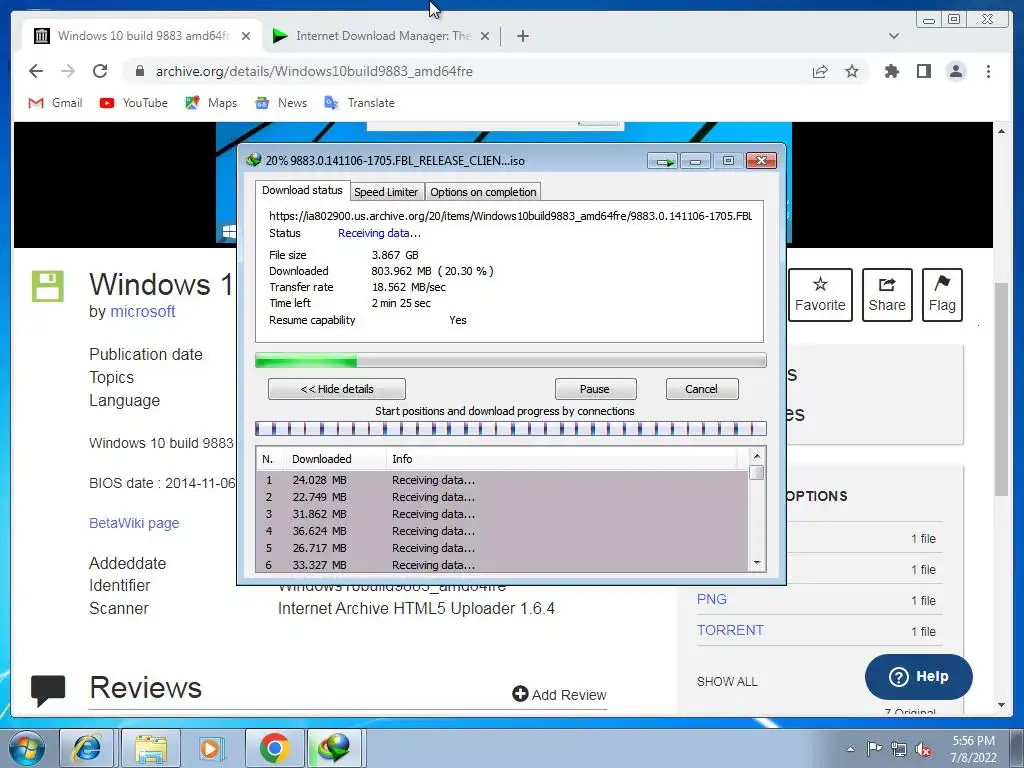The image size is (1024, 768).
Task: Click Add Review
Action: point(560,694)
